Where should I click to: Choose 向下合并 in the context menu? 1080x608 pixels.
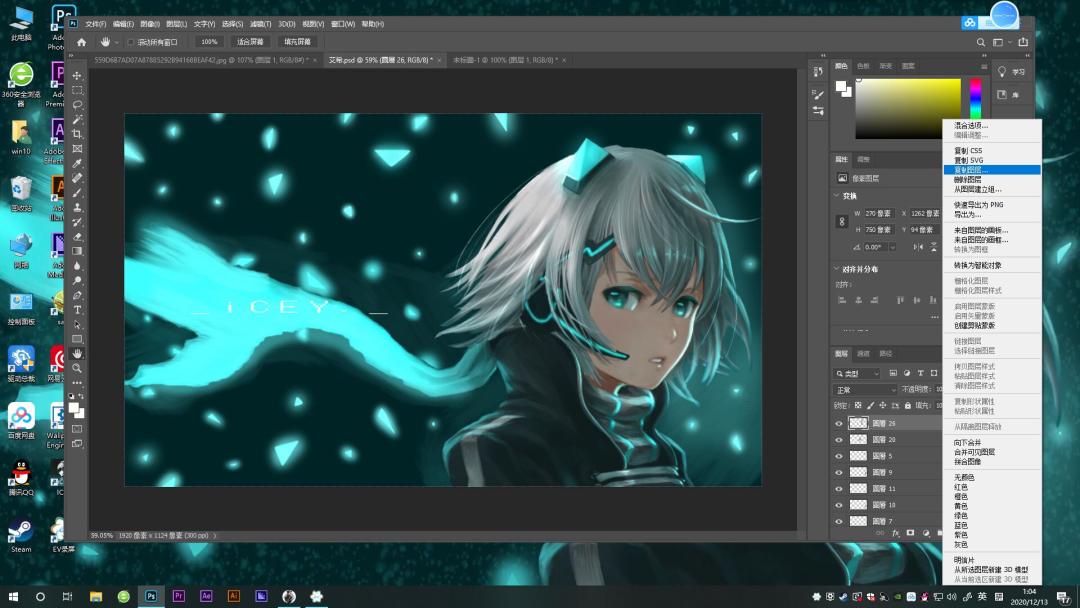coord(967,443)
